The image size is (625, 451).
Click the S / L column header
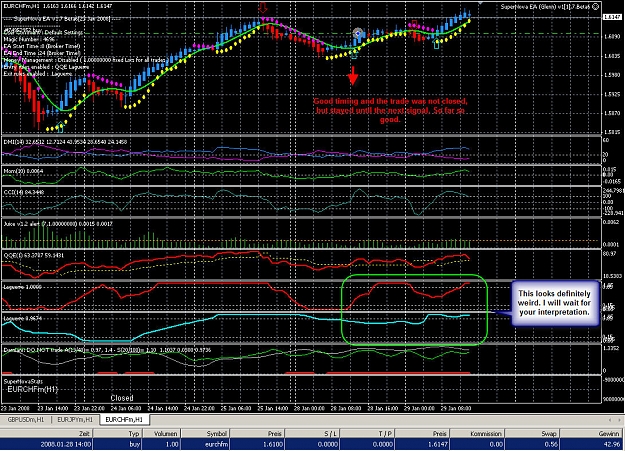tap(311, 434)
